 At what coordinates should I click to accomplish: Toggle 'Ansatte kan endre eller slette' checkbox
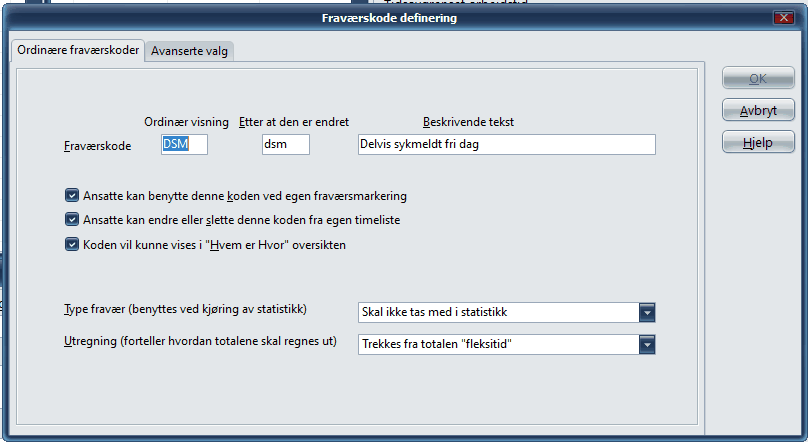[71, 219]
